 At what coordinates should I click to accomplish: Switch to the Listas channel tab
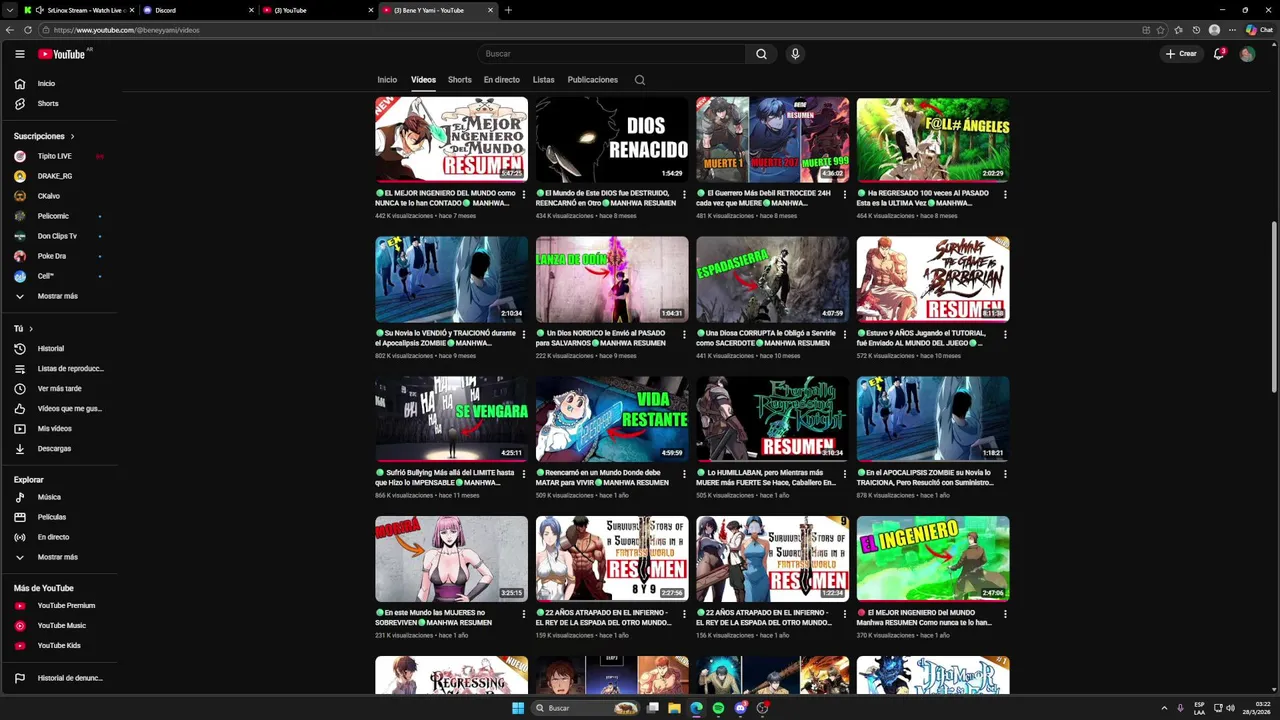click(x=544, y=80)
